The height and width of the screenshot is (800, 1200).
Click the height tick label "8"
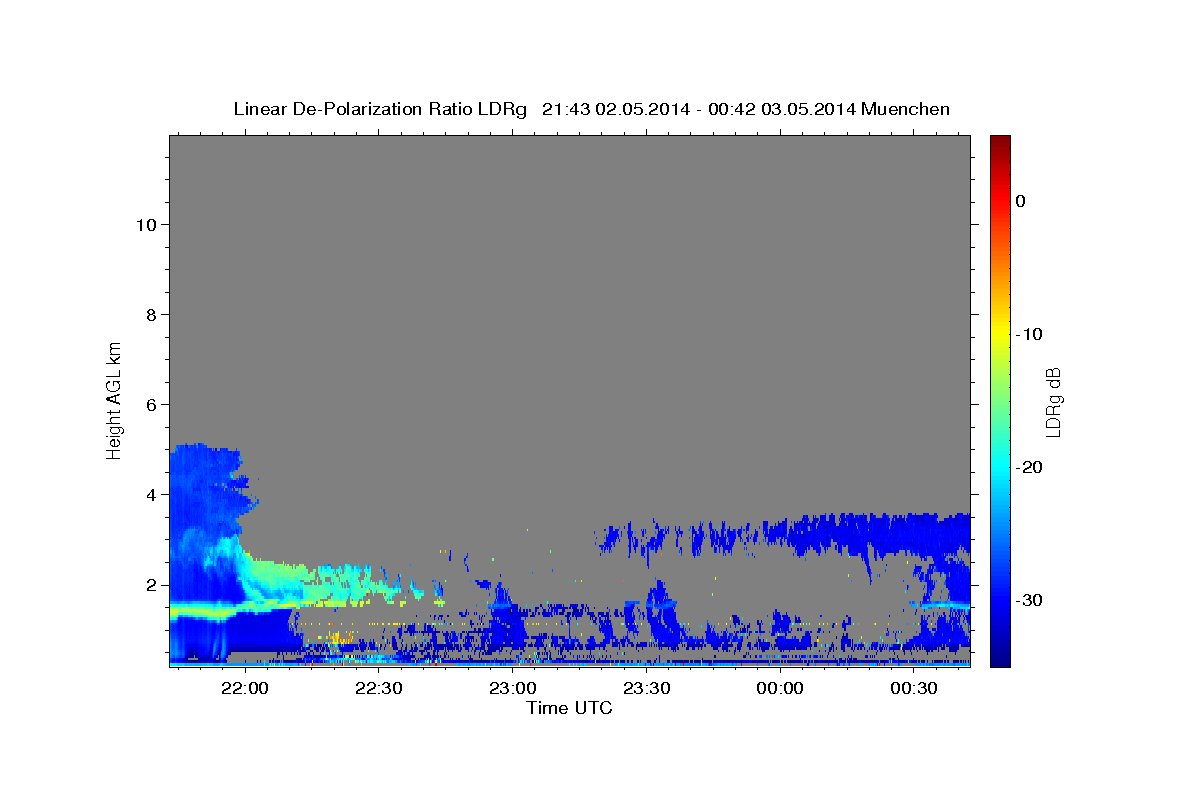point(150,315)
